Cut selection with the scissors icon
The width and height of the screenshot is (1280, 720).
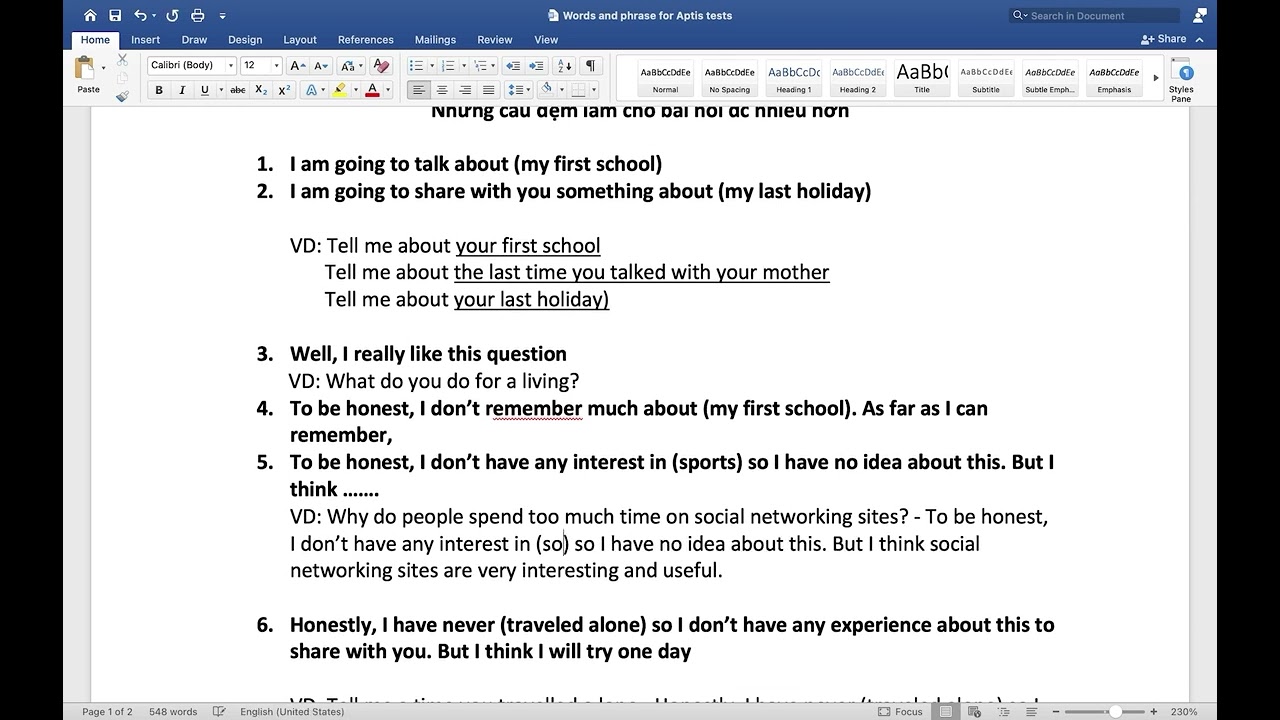coord(122,60)
